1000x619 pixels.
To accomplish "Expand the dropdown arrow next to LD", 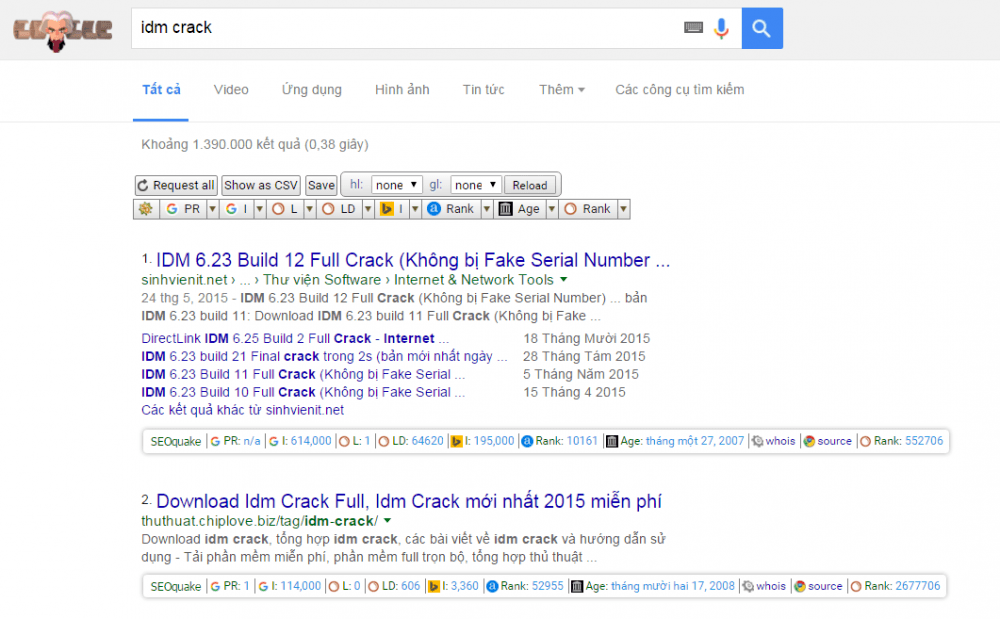I will [368, 208].
